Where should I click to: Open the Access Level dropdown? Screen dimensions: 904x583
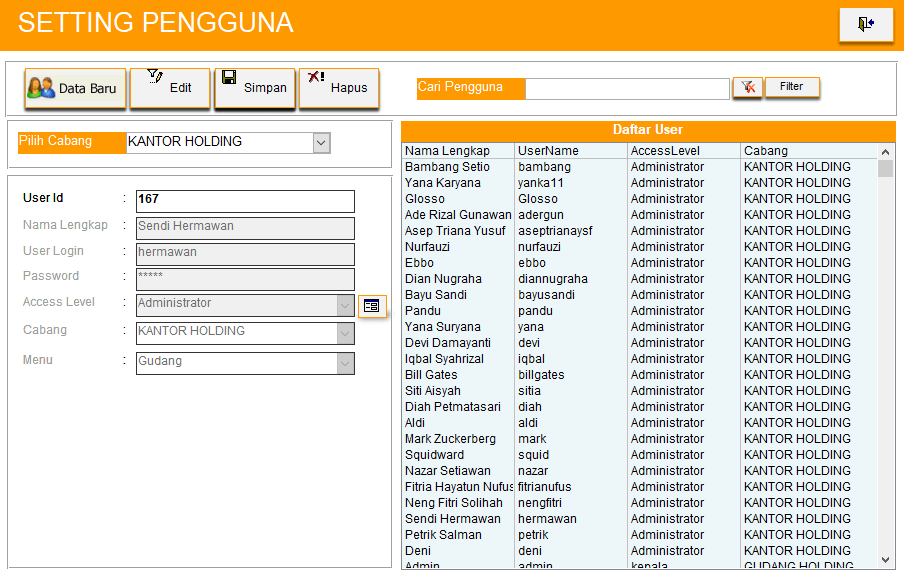coord(345,305)
